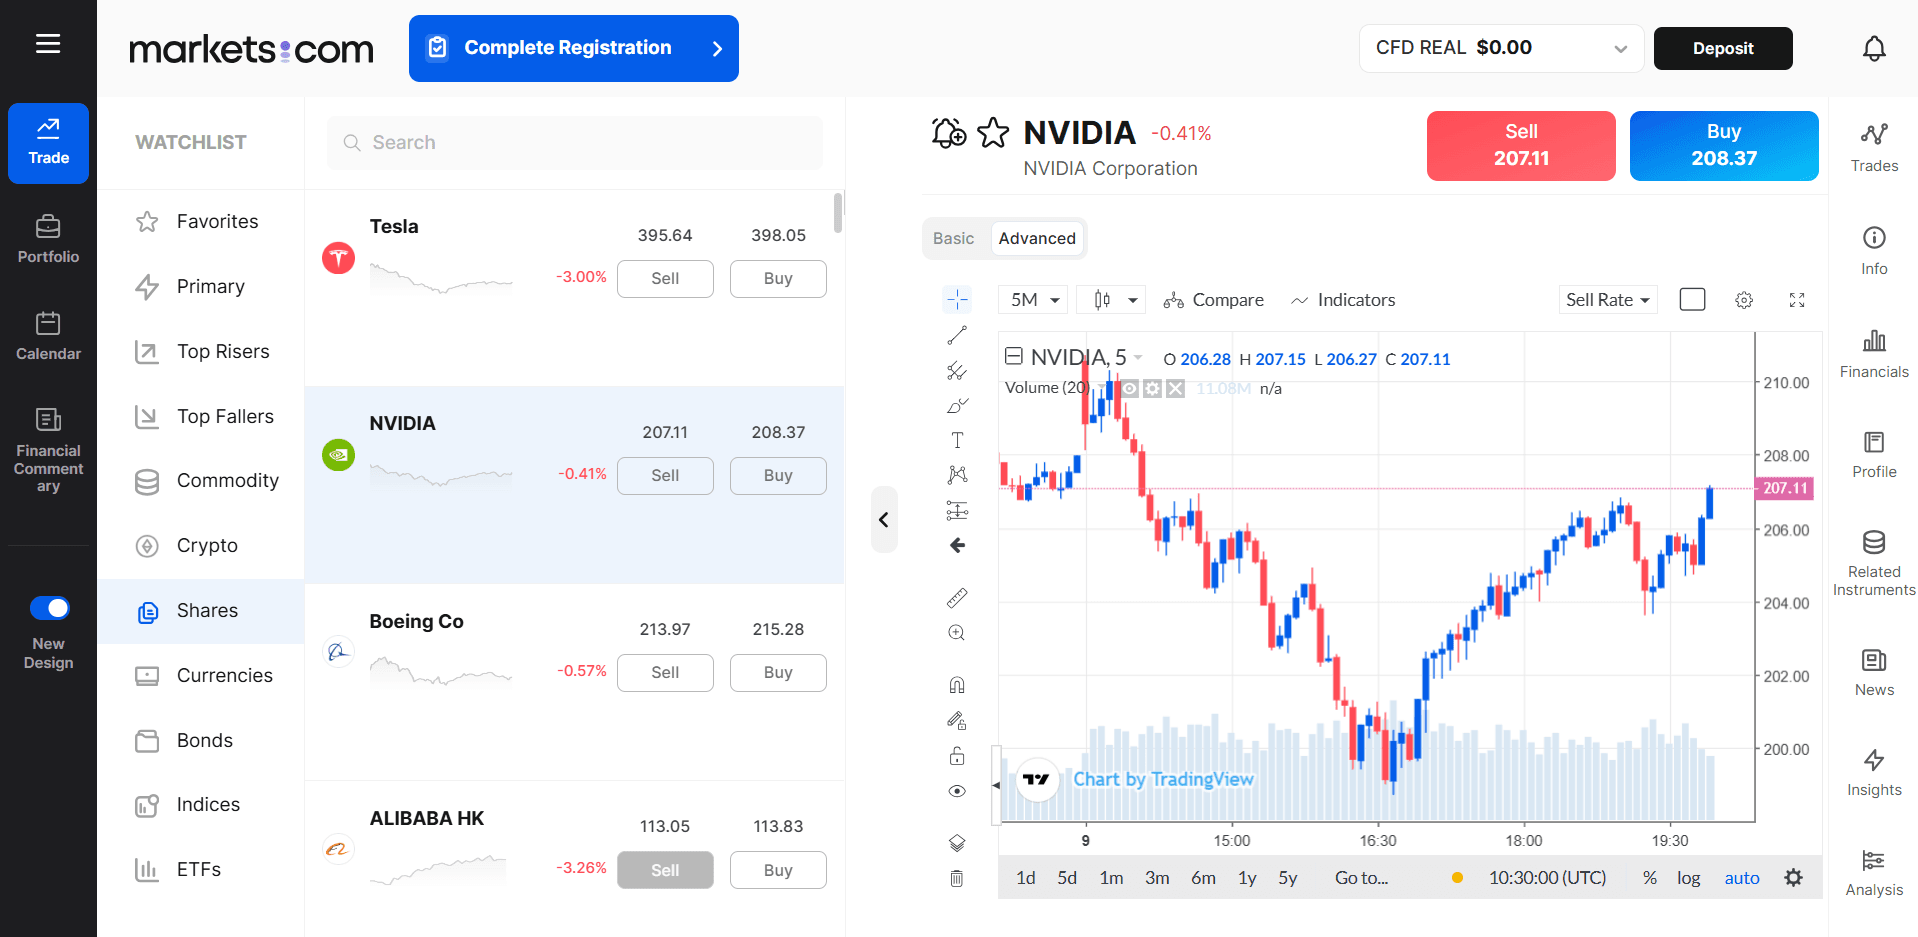Image resolution: width=1918 pixels, height=937 pixels.
Task: Open the hamburger main menu
Action: 48,44
